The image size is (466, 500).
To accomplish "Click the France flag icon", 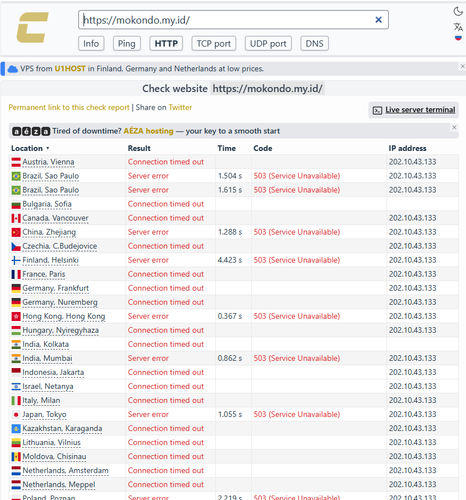I will (x=16, y=274).
